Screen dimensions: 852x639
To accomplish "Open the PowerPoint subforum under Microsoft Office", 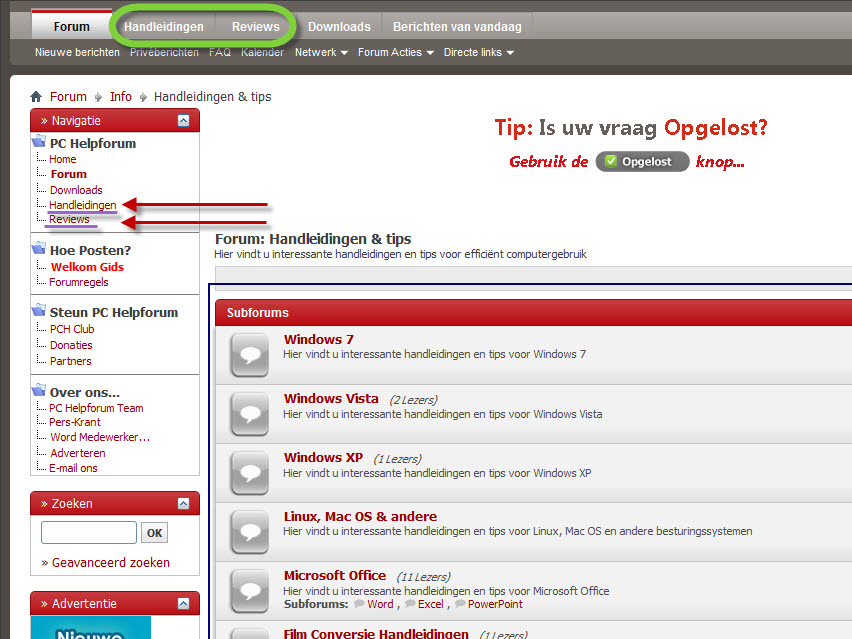I will (495, 604).
